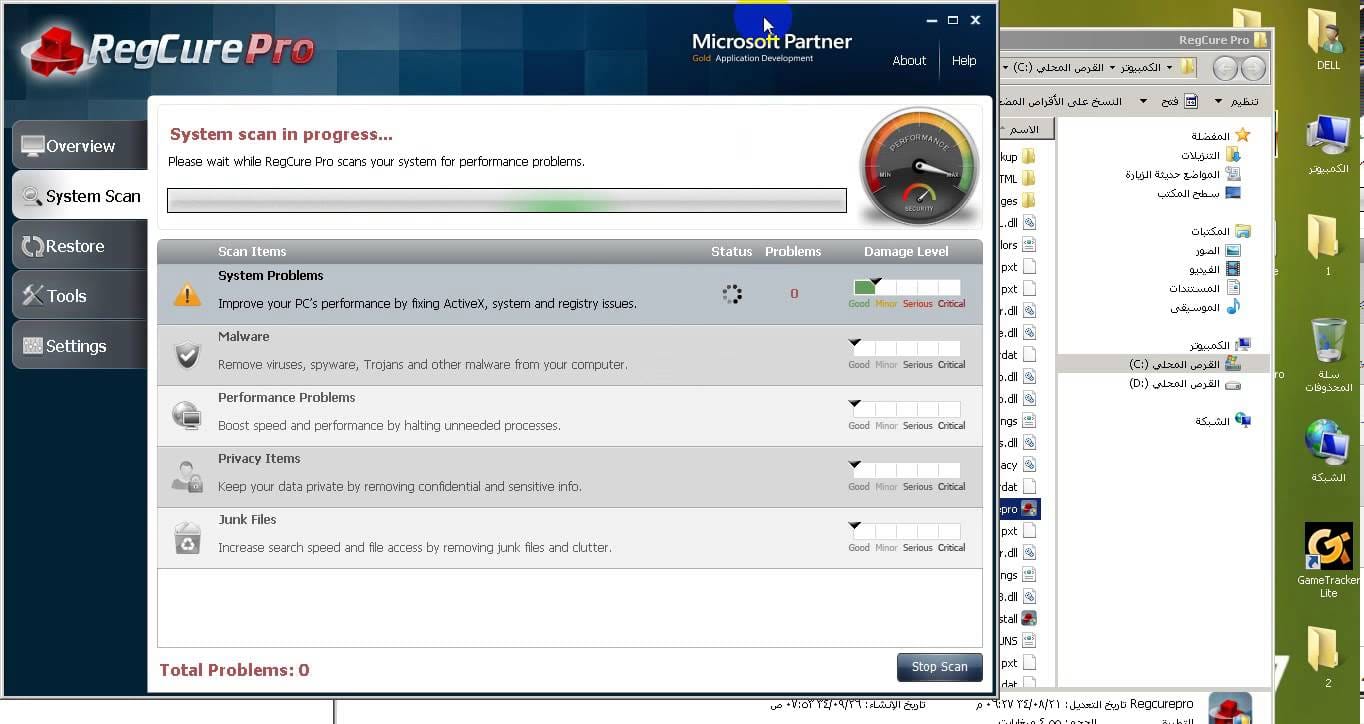
Task: Switch to the System Scan tab
Action: (80, 196)
